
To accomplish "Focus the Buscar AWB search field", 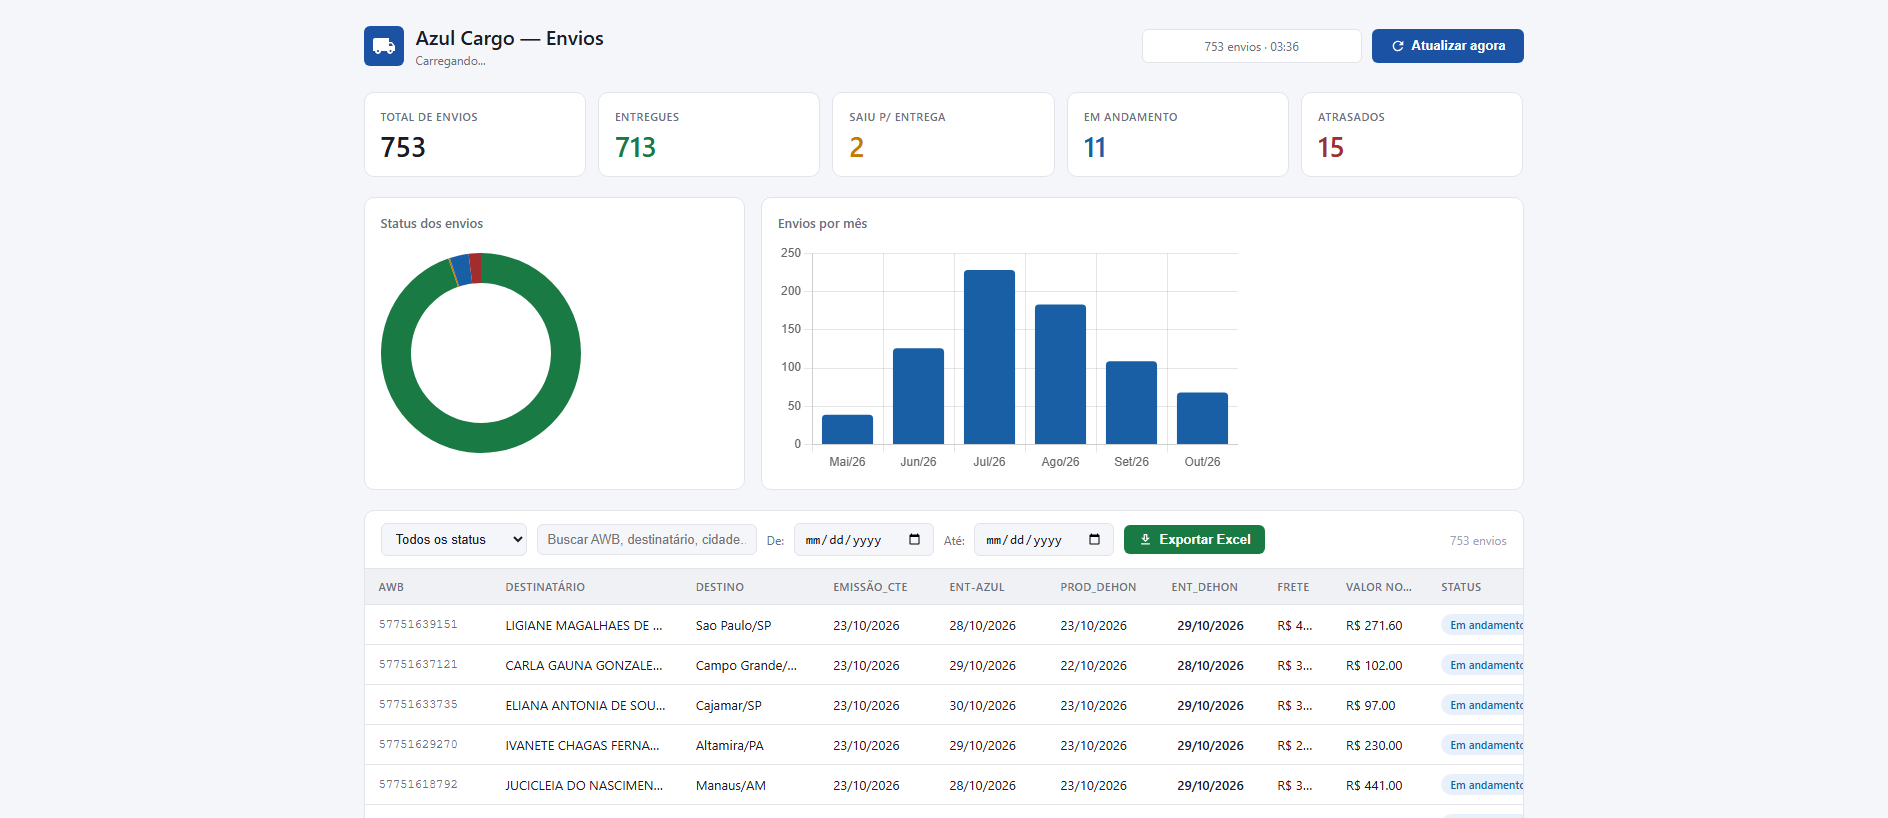I will (647, 540).
